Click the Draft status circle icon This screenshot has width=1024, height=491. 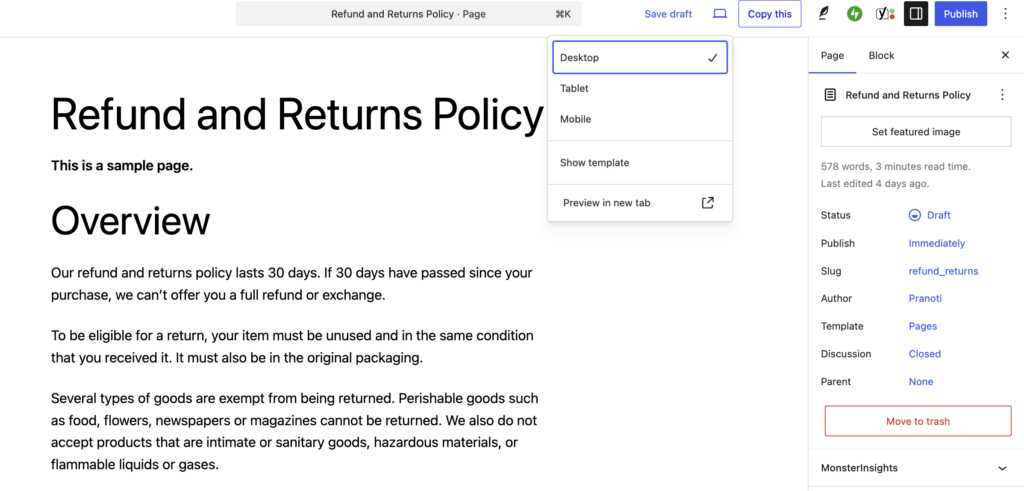coord(914,215)
